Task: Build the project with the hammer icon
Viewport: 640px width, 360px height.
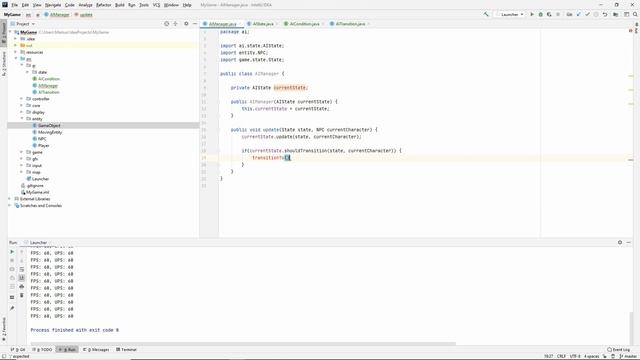Action: point(486,14)
